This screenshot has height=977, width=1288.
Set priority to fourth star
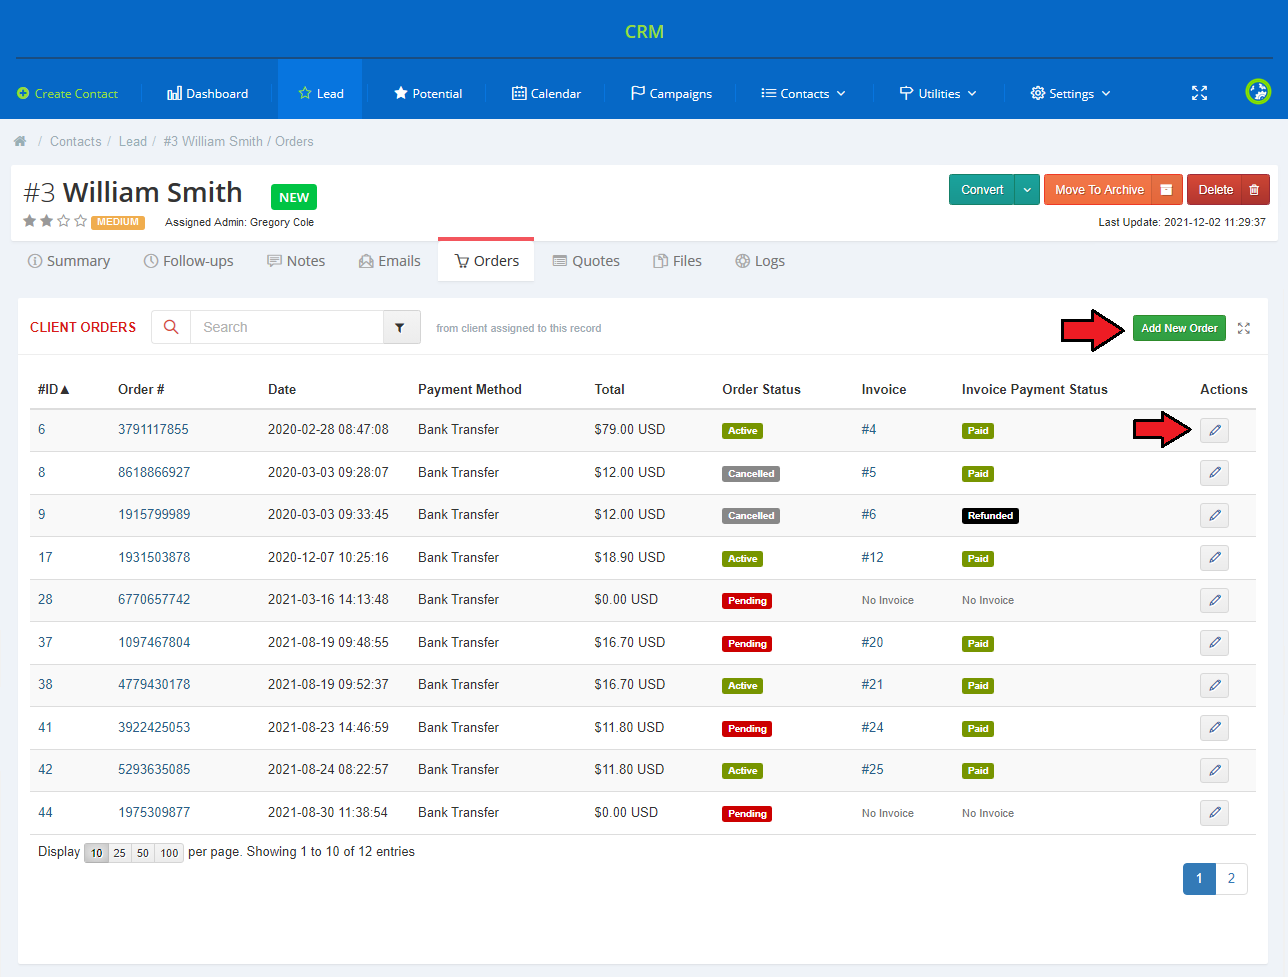[81, 221]
